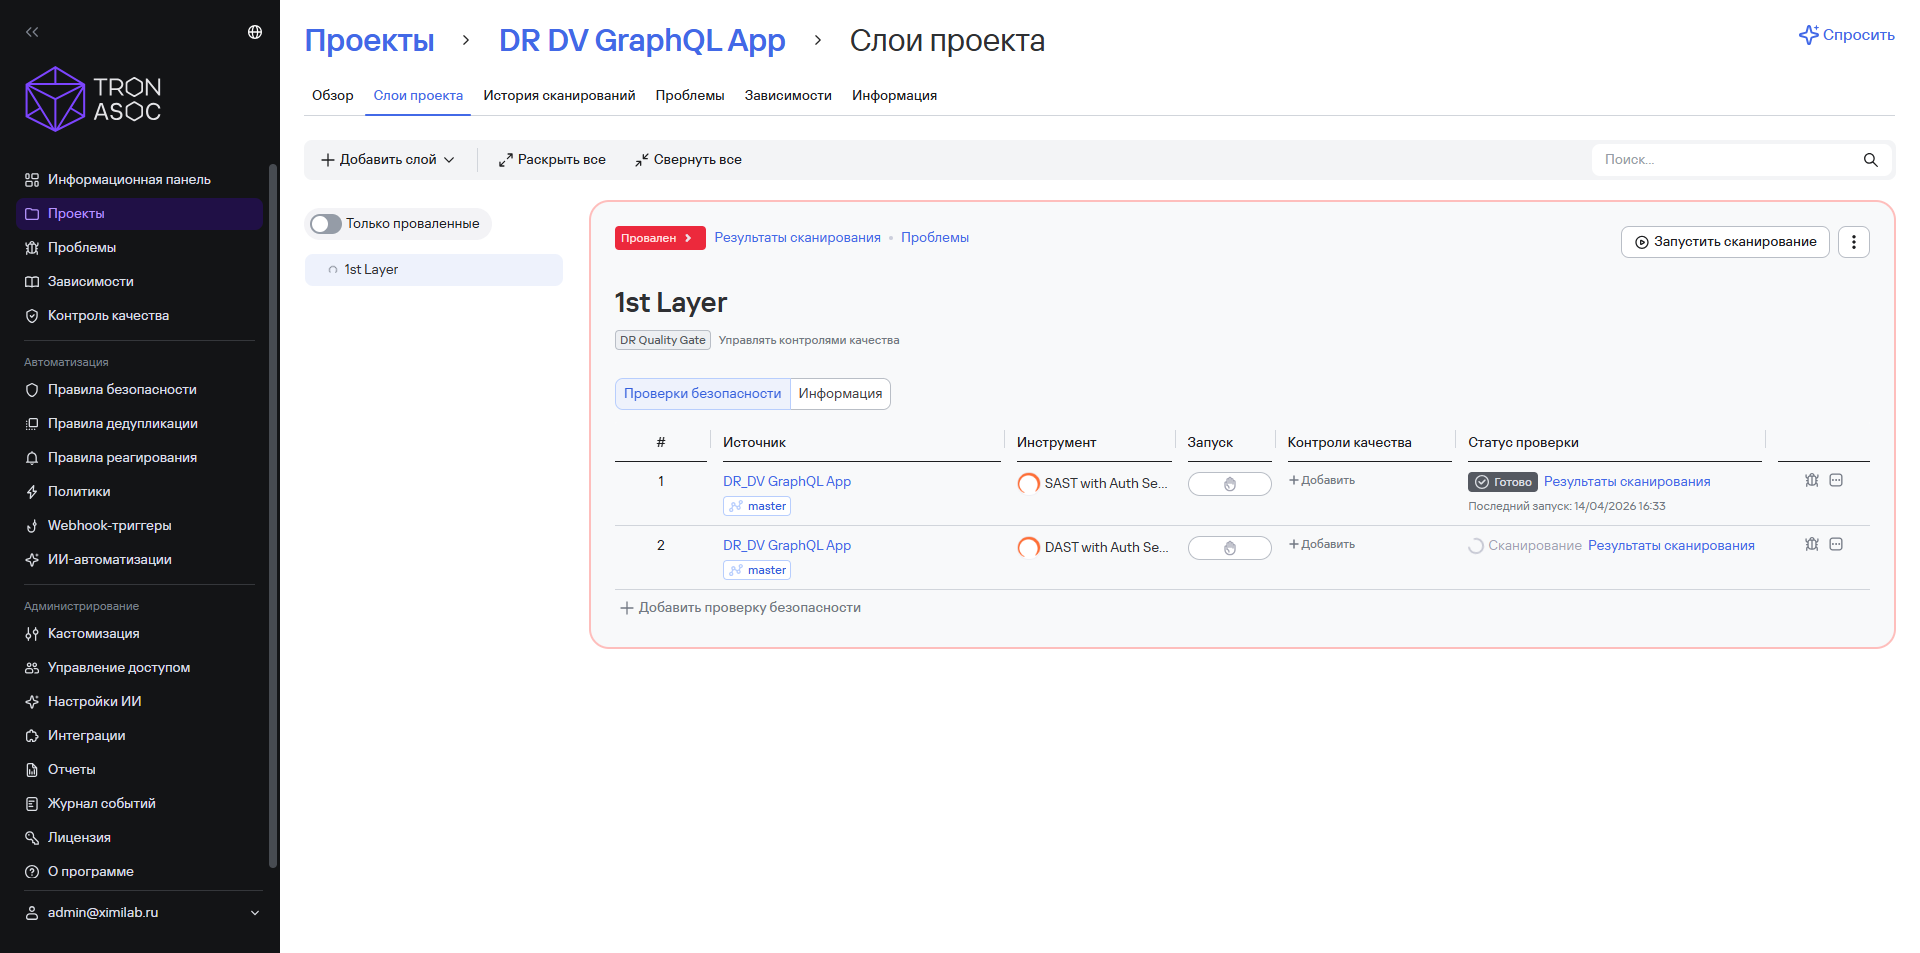The image size is (1920, 953).
Task: Open Добавить слой dropdown
Action: coord(388,160)
